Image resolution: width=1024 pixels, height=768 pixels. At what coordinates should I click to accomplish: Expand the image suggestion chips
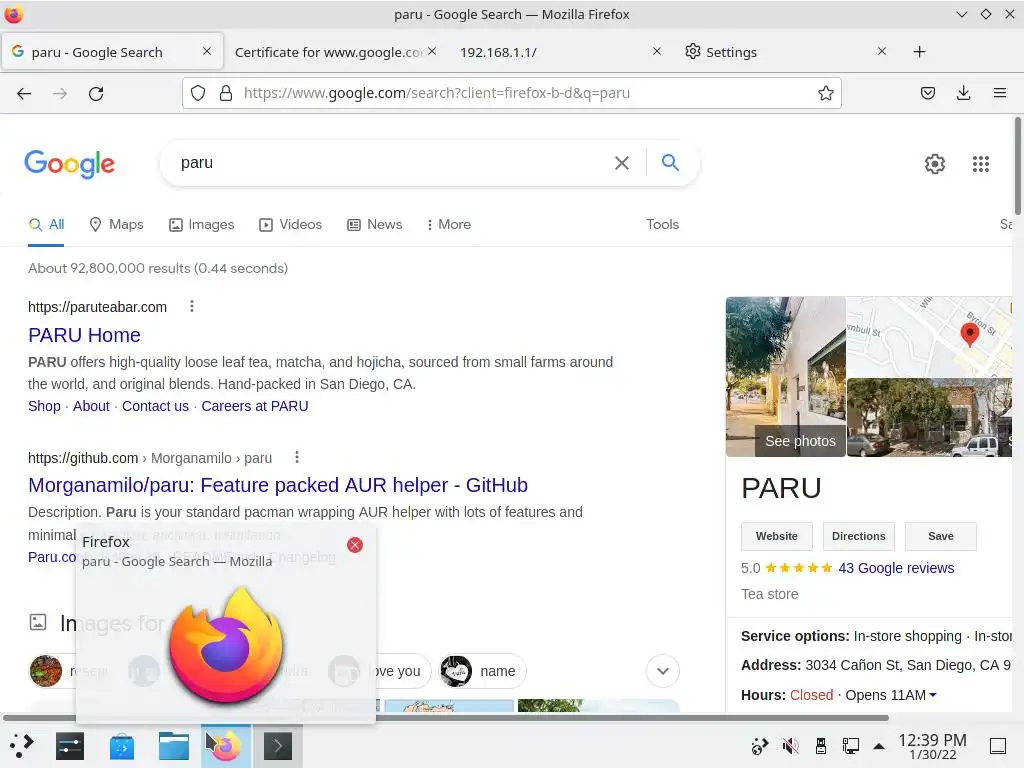[x=663, y=671]
